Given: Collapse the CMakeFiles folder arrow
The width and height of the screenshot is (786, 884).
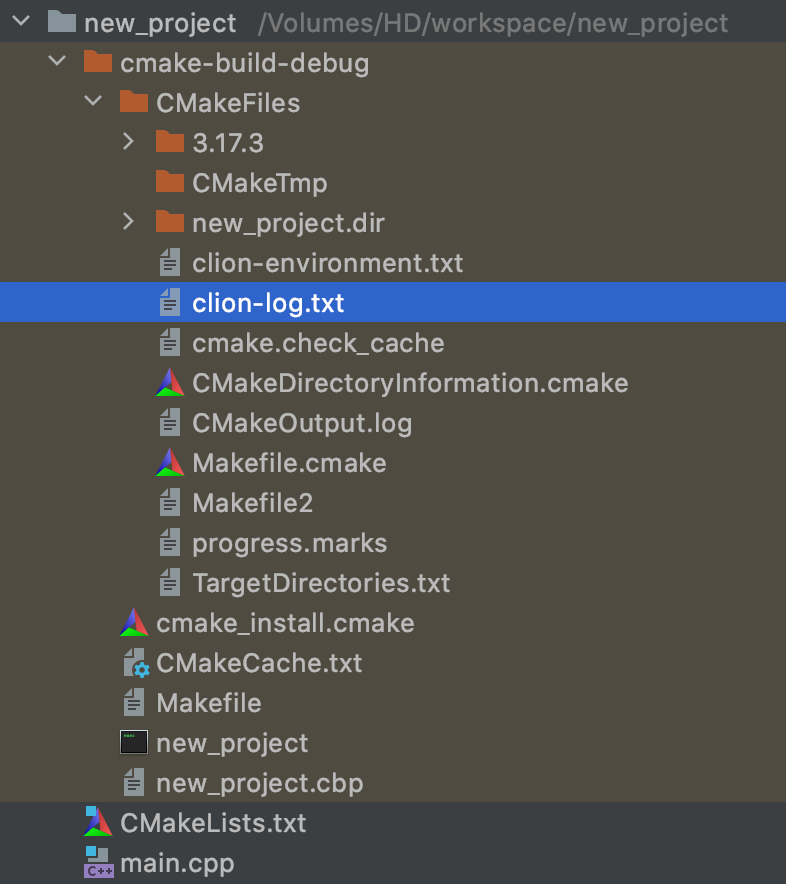Looking at the screenshot, I should click(93, 102).
